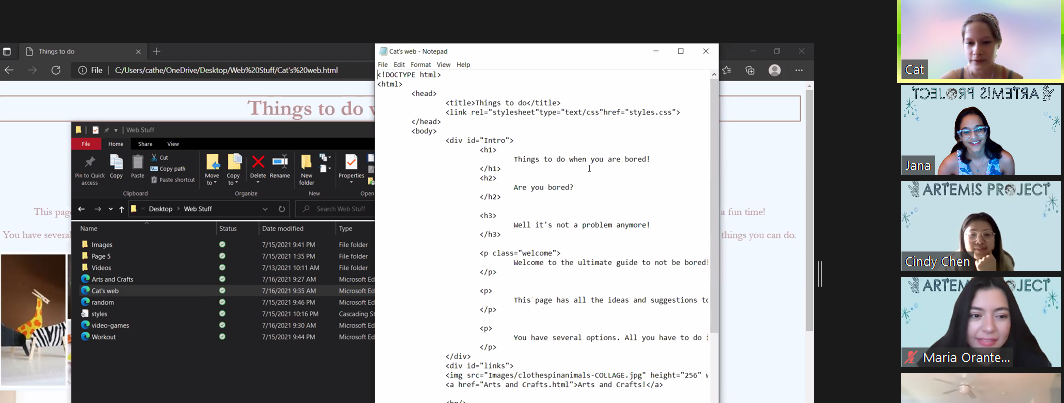Open the Properties dropdown arrow

[x=351, y=183]
